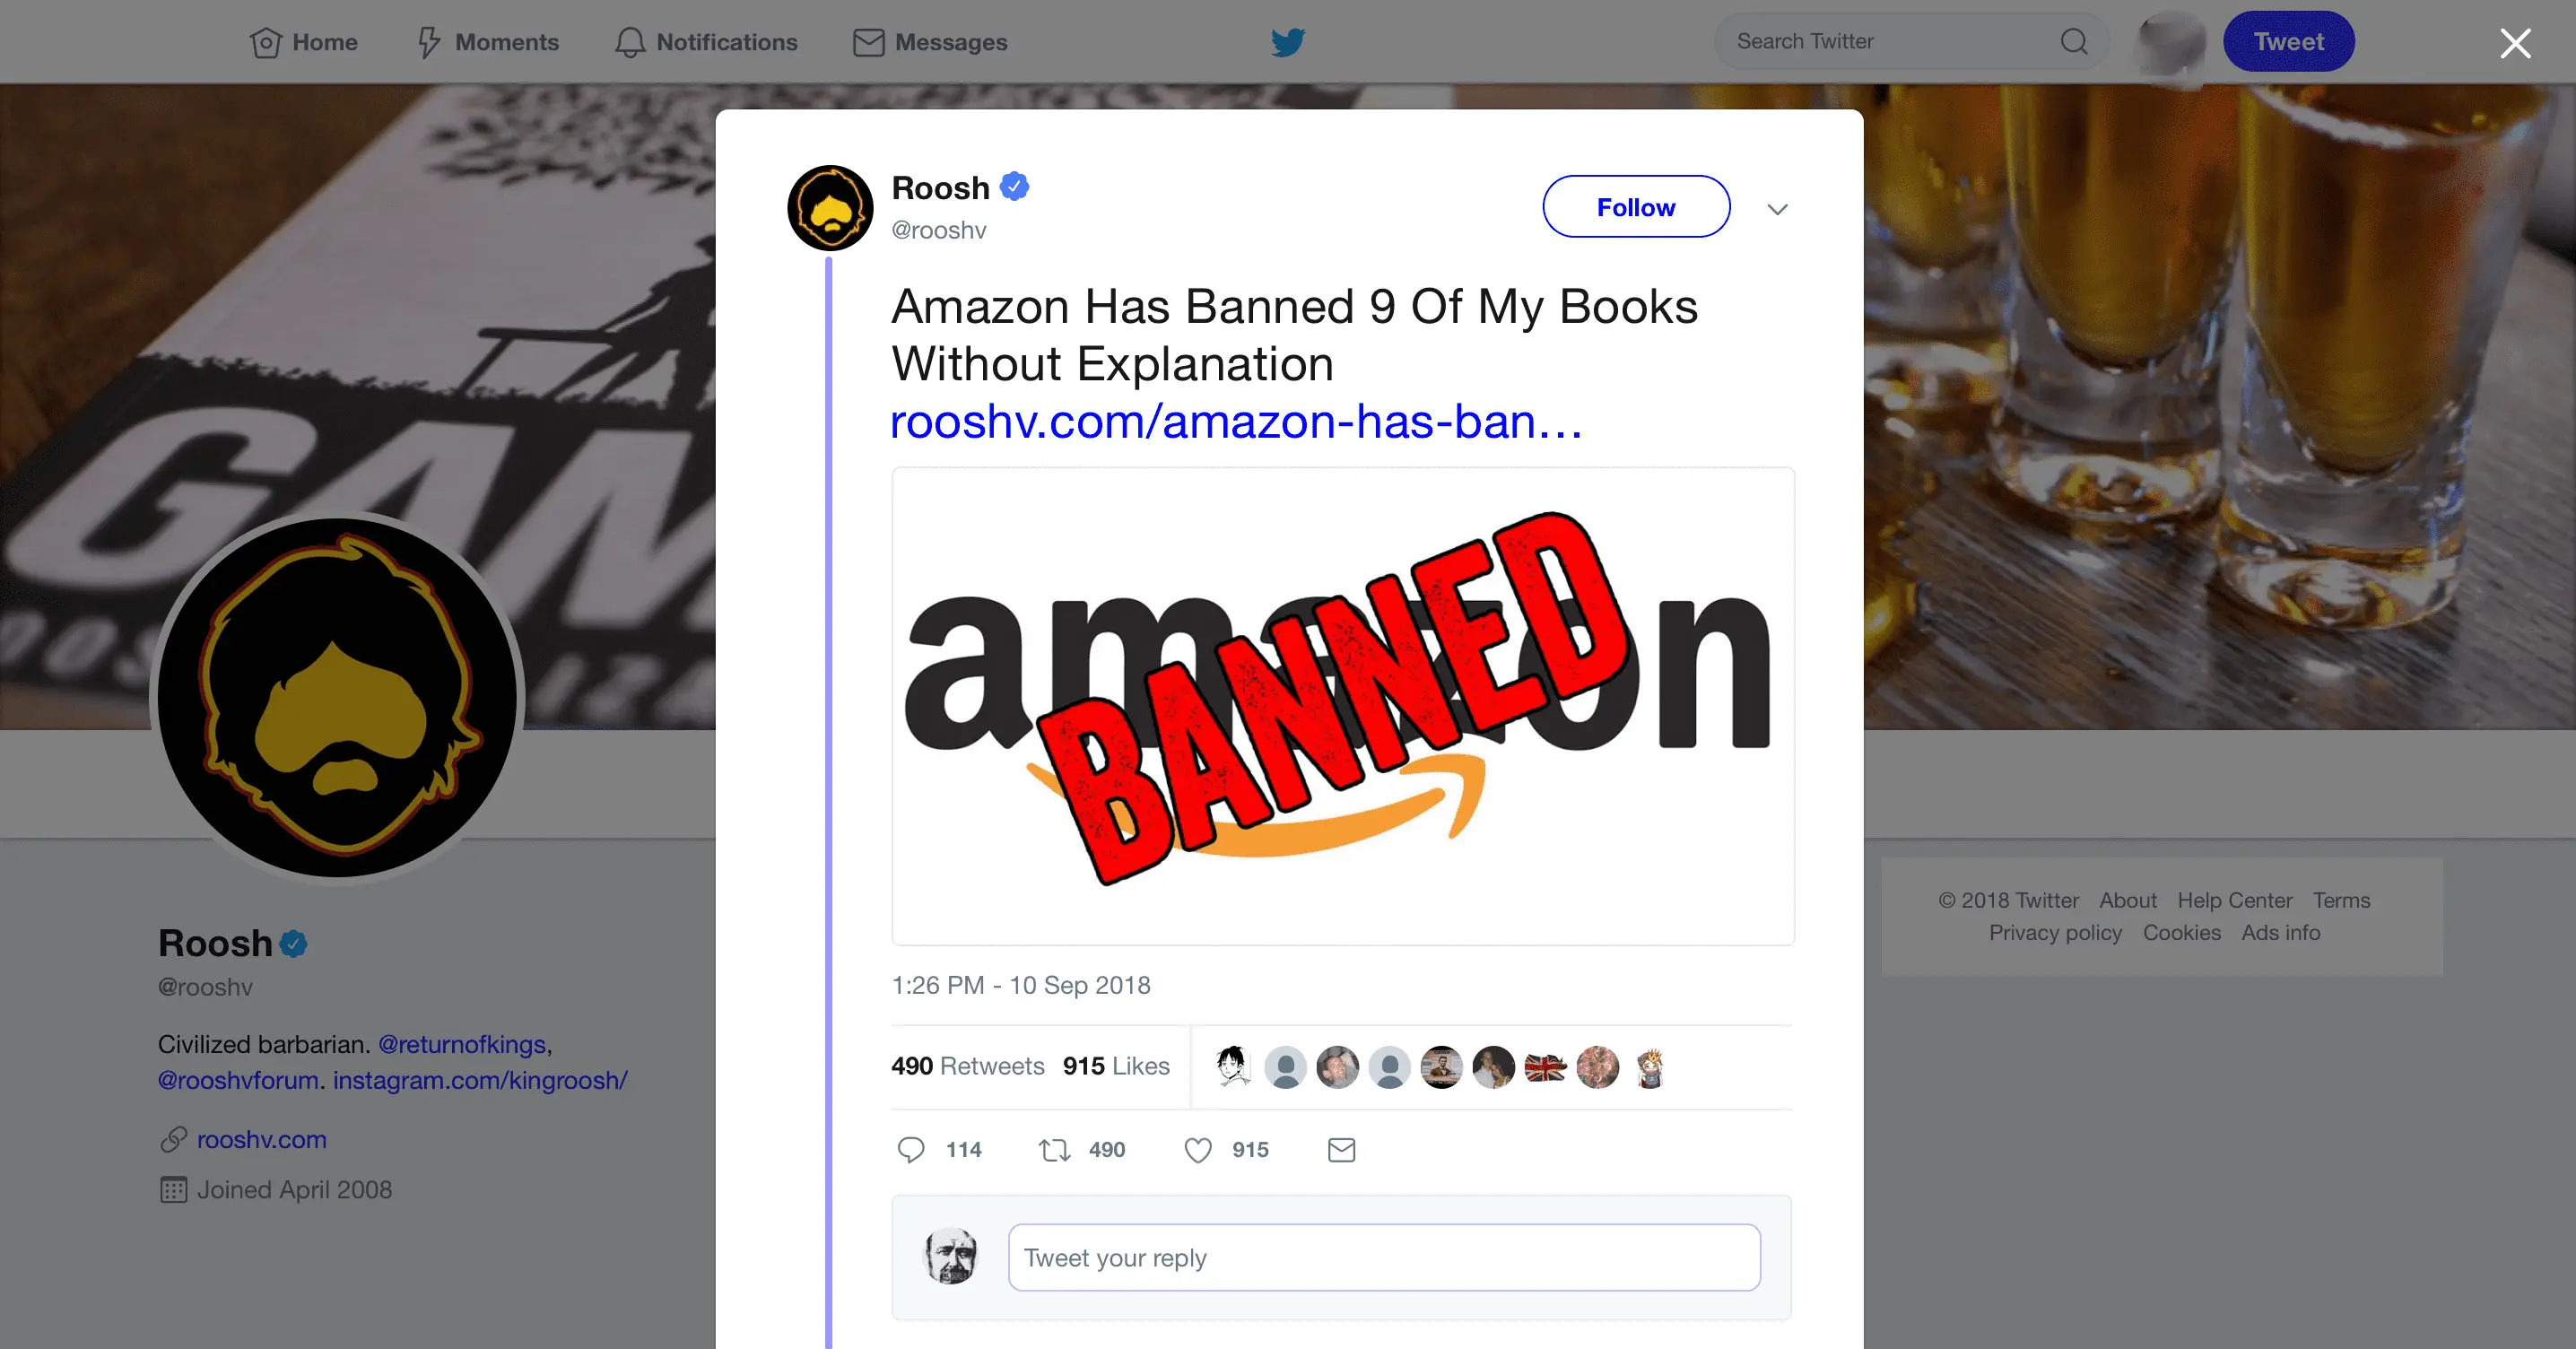Open the Moments tab

click(x=488, y=42)
